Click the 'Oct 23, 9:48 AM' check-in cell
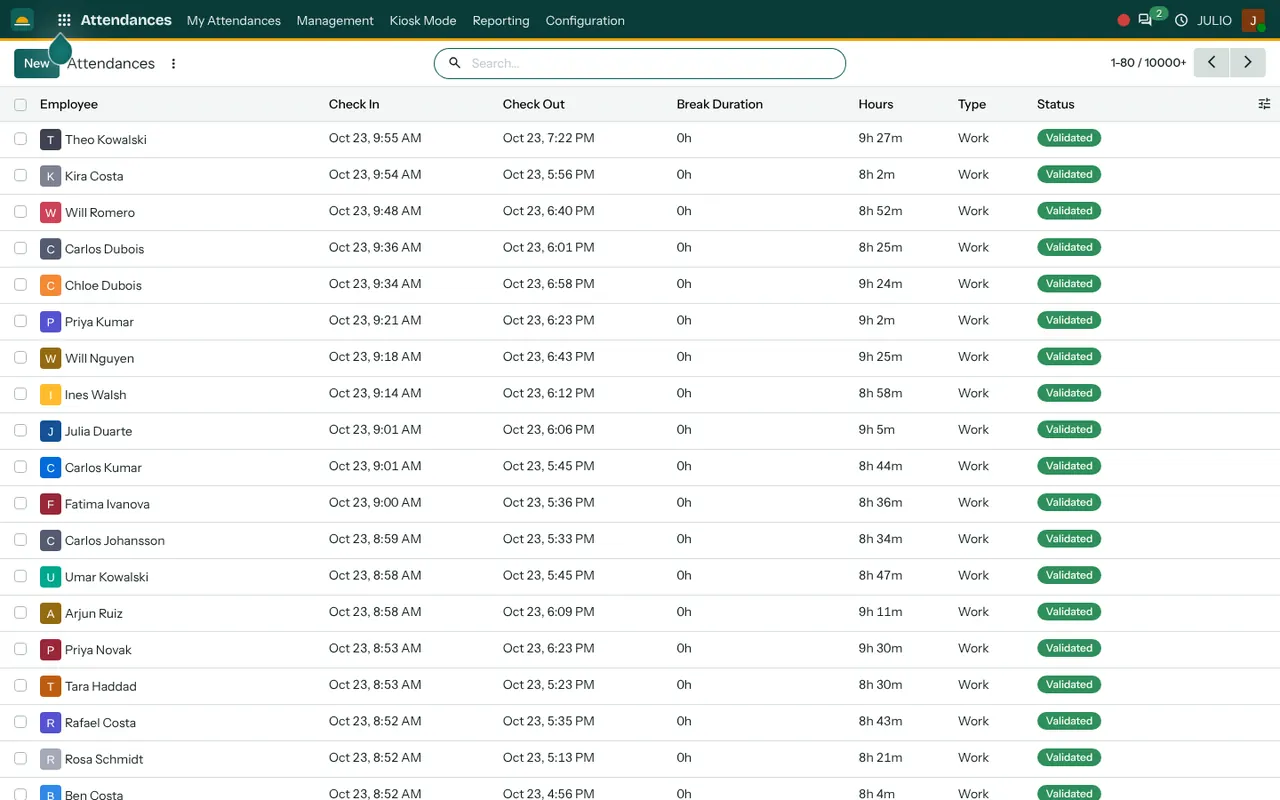Image resolution: width=1280 pixels, height=800 pixels. point(375,211)
